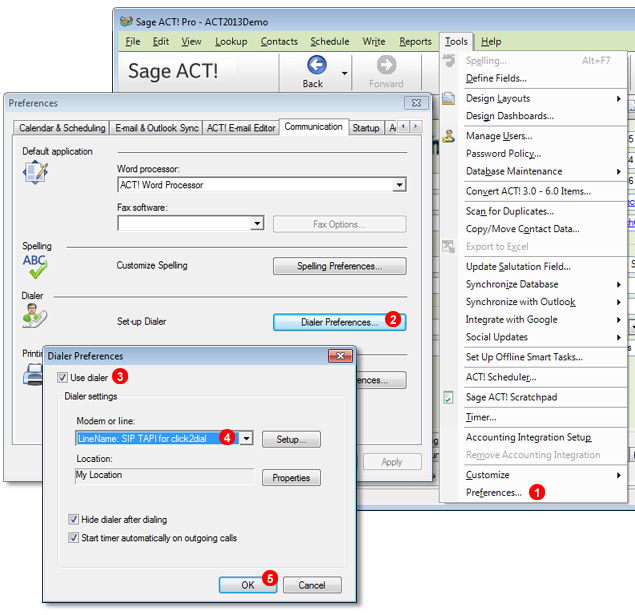Disable Start timer automatically on outgoing calls
This screenshot has height=615, width=635.
74,538
